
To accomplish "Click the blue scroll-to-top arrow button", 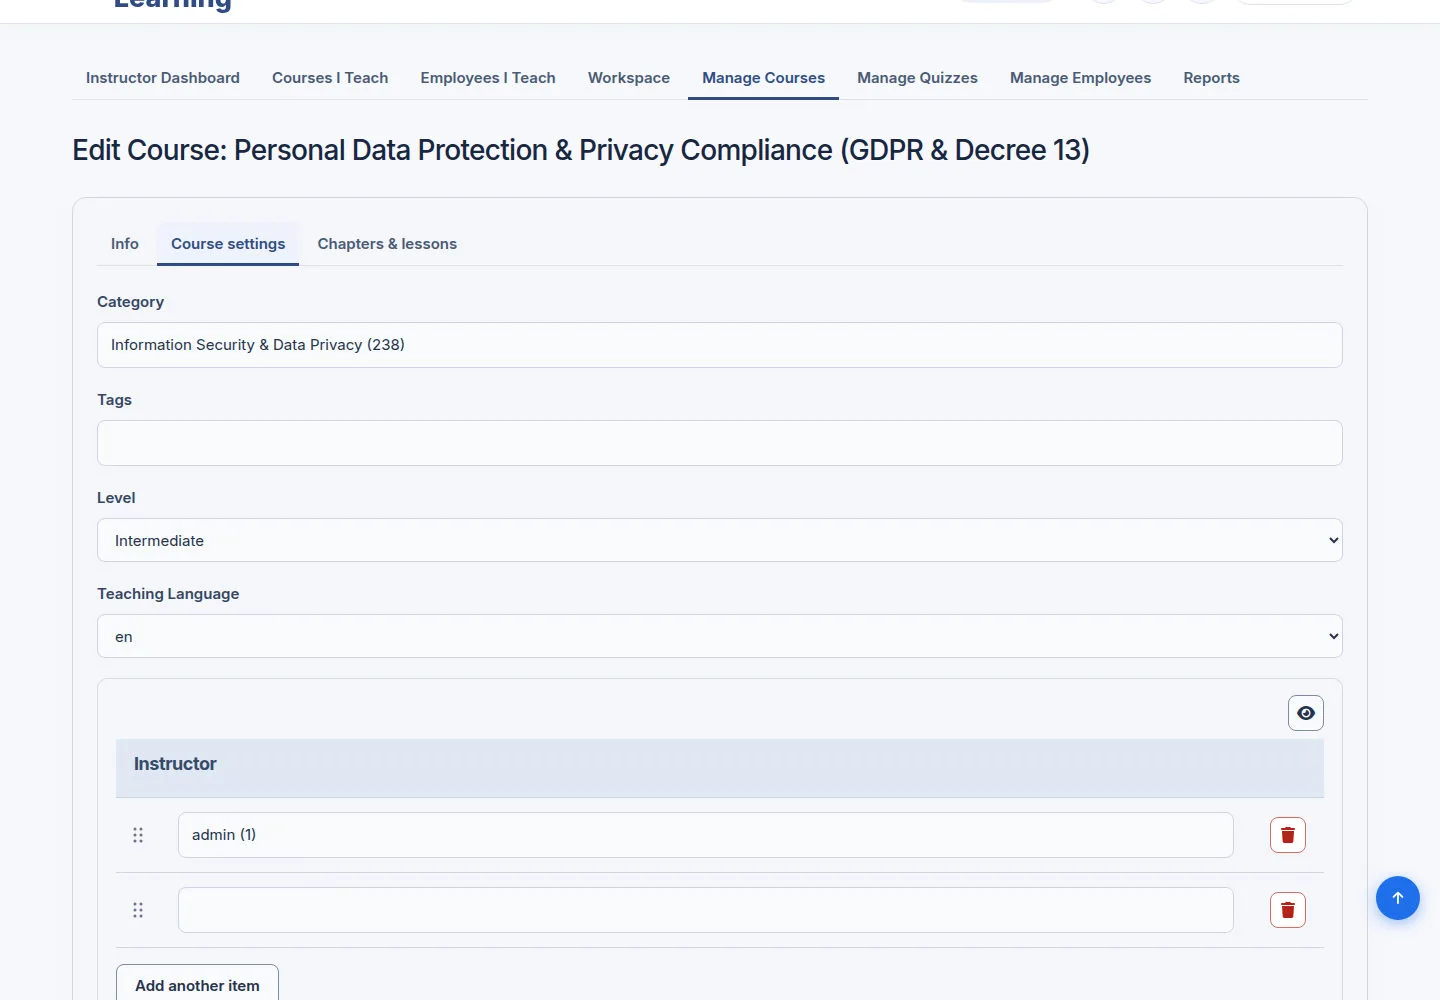I will [1397, 898].
